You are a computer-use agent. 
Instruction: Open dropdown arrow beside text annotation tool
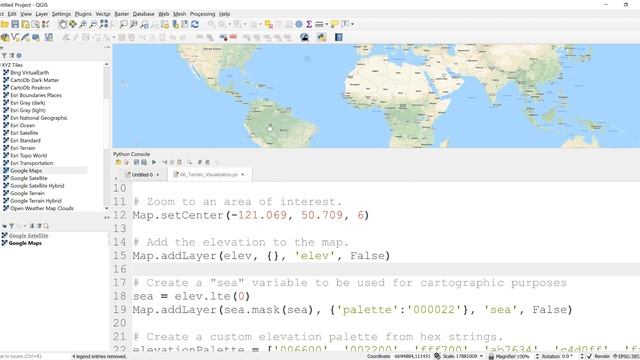click(352, 24)
